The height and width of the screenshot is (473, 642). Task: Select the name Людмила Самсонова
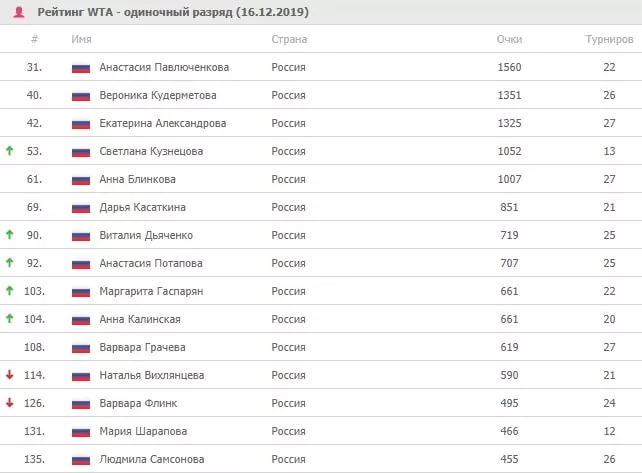pos(151,459)
